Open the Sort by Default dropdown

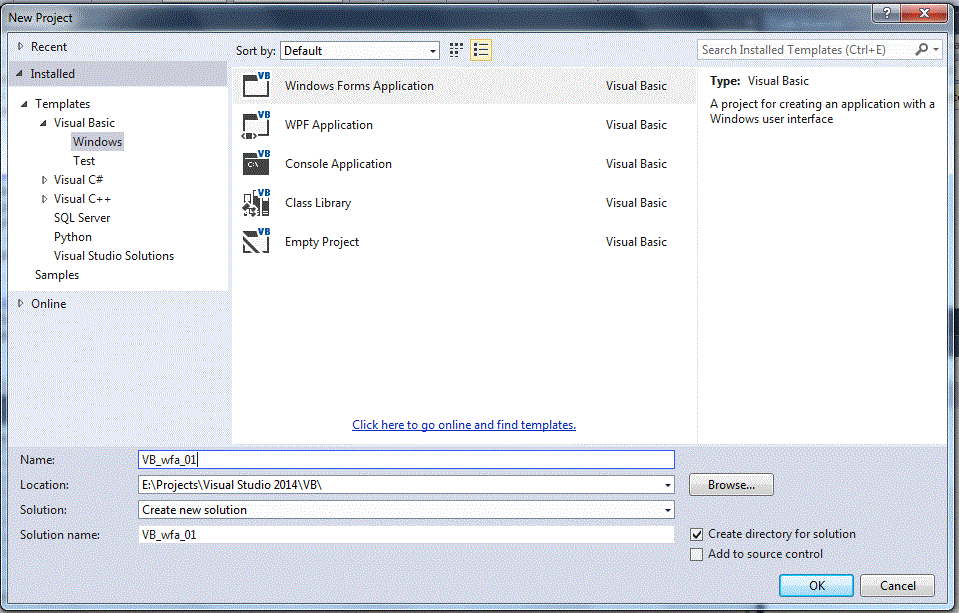click(360, 51)
